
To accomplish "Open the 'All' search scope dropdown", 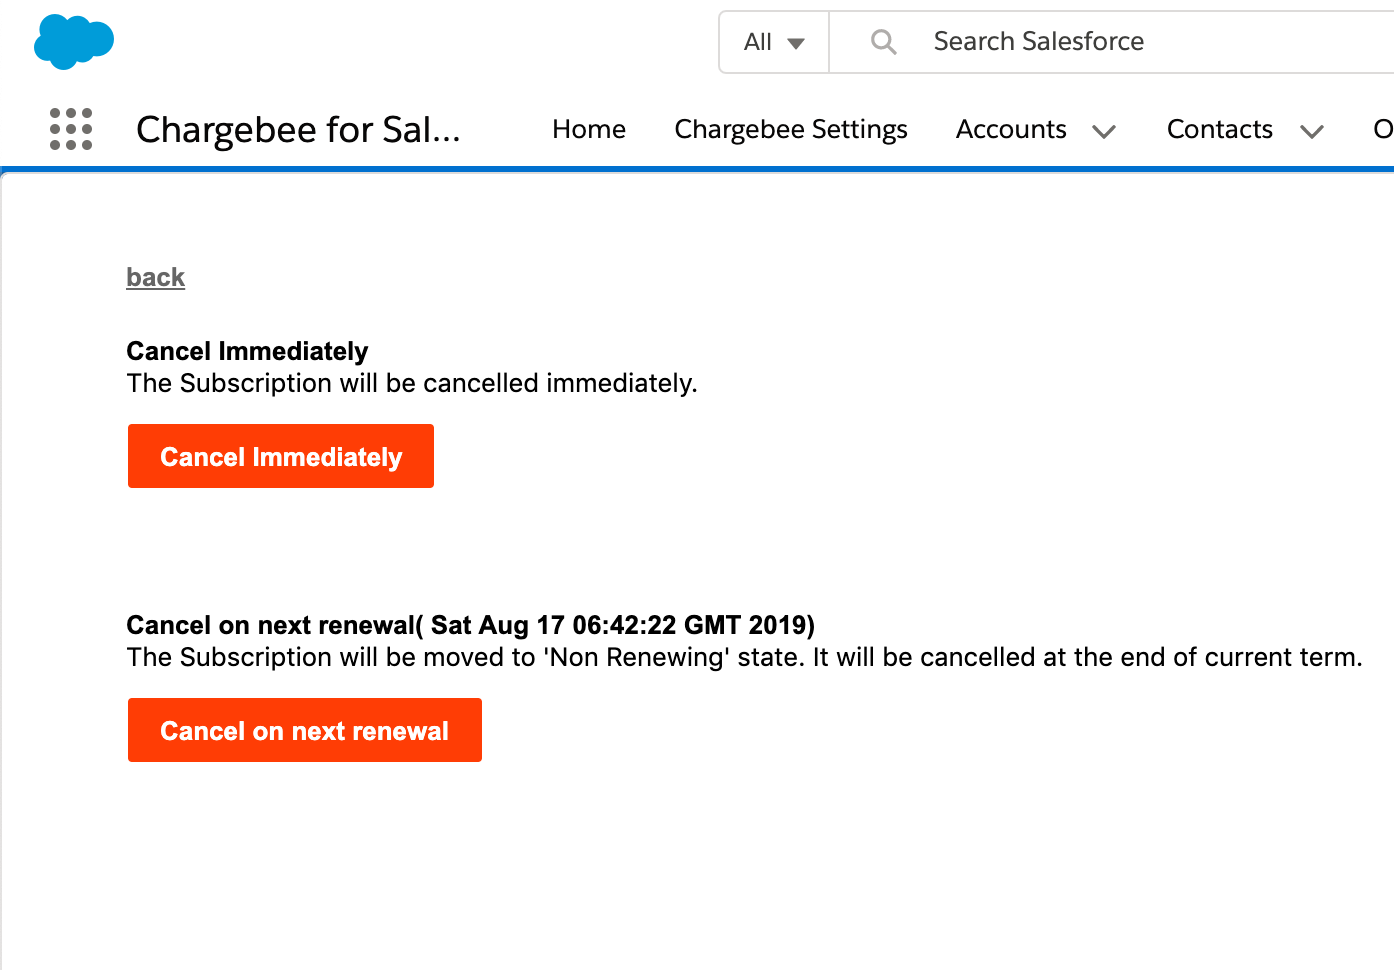I will tap(774, 42).
